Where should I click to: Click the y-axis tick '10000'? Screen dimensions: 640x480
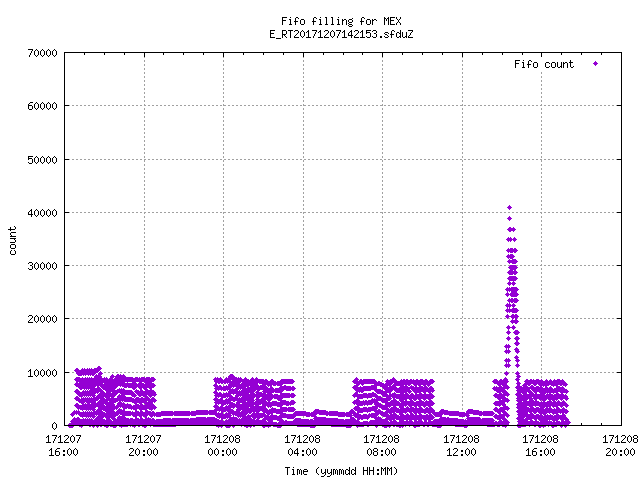point(42,373)
